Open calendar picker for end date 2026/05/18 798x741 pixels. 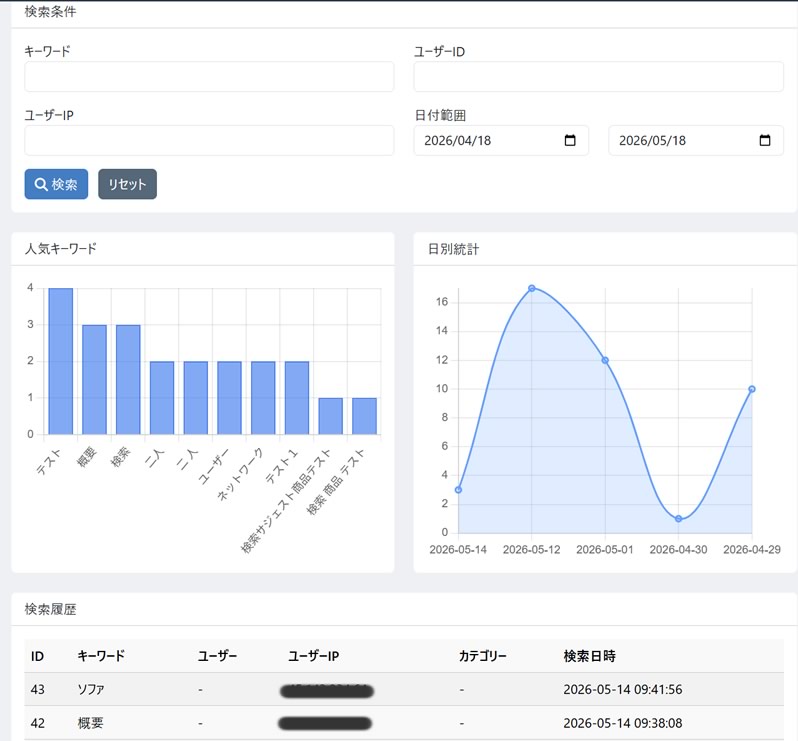(x=764, y=140)
